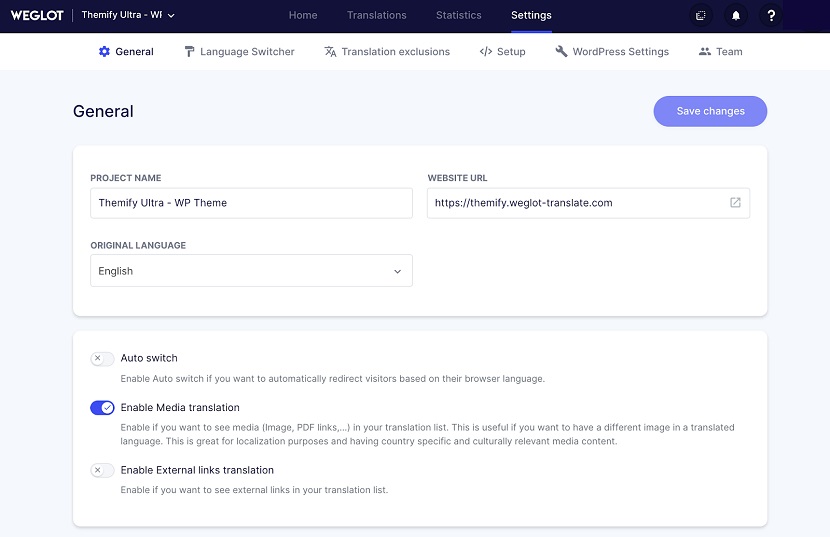Open the changelog news icon
The height and width of the screenshot is (537, 830).
(x=701, y=15)
